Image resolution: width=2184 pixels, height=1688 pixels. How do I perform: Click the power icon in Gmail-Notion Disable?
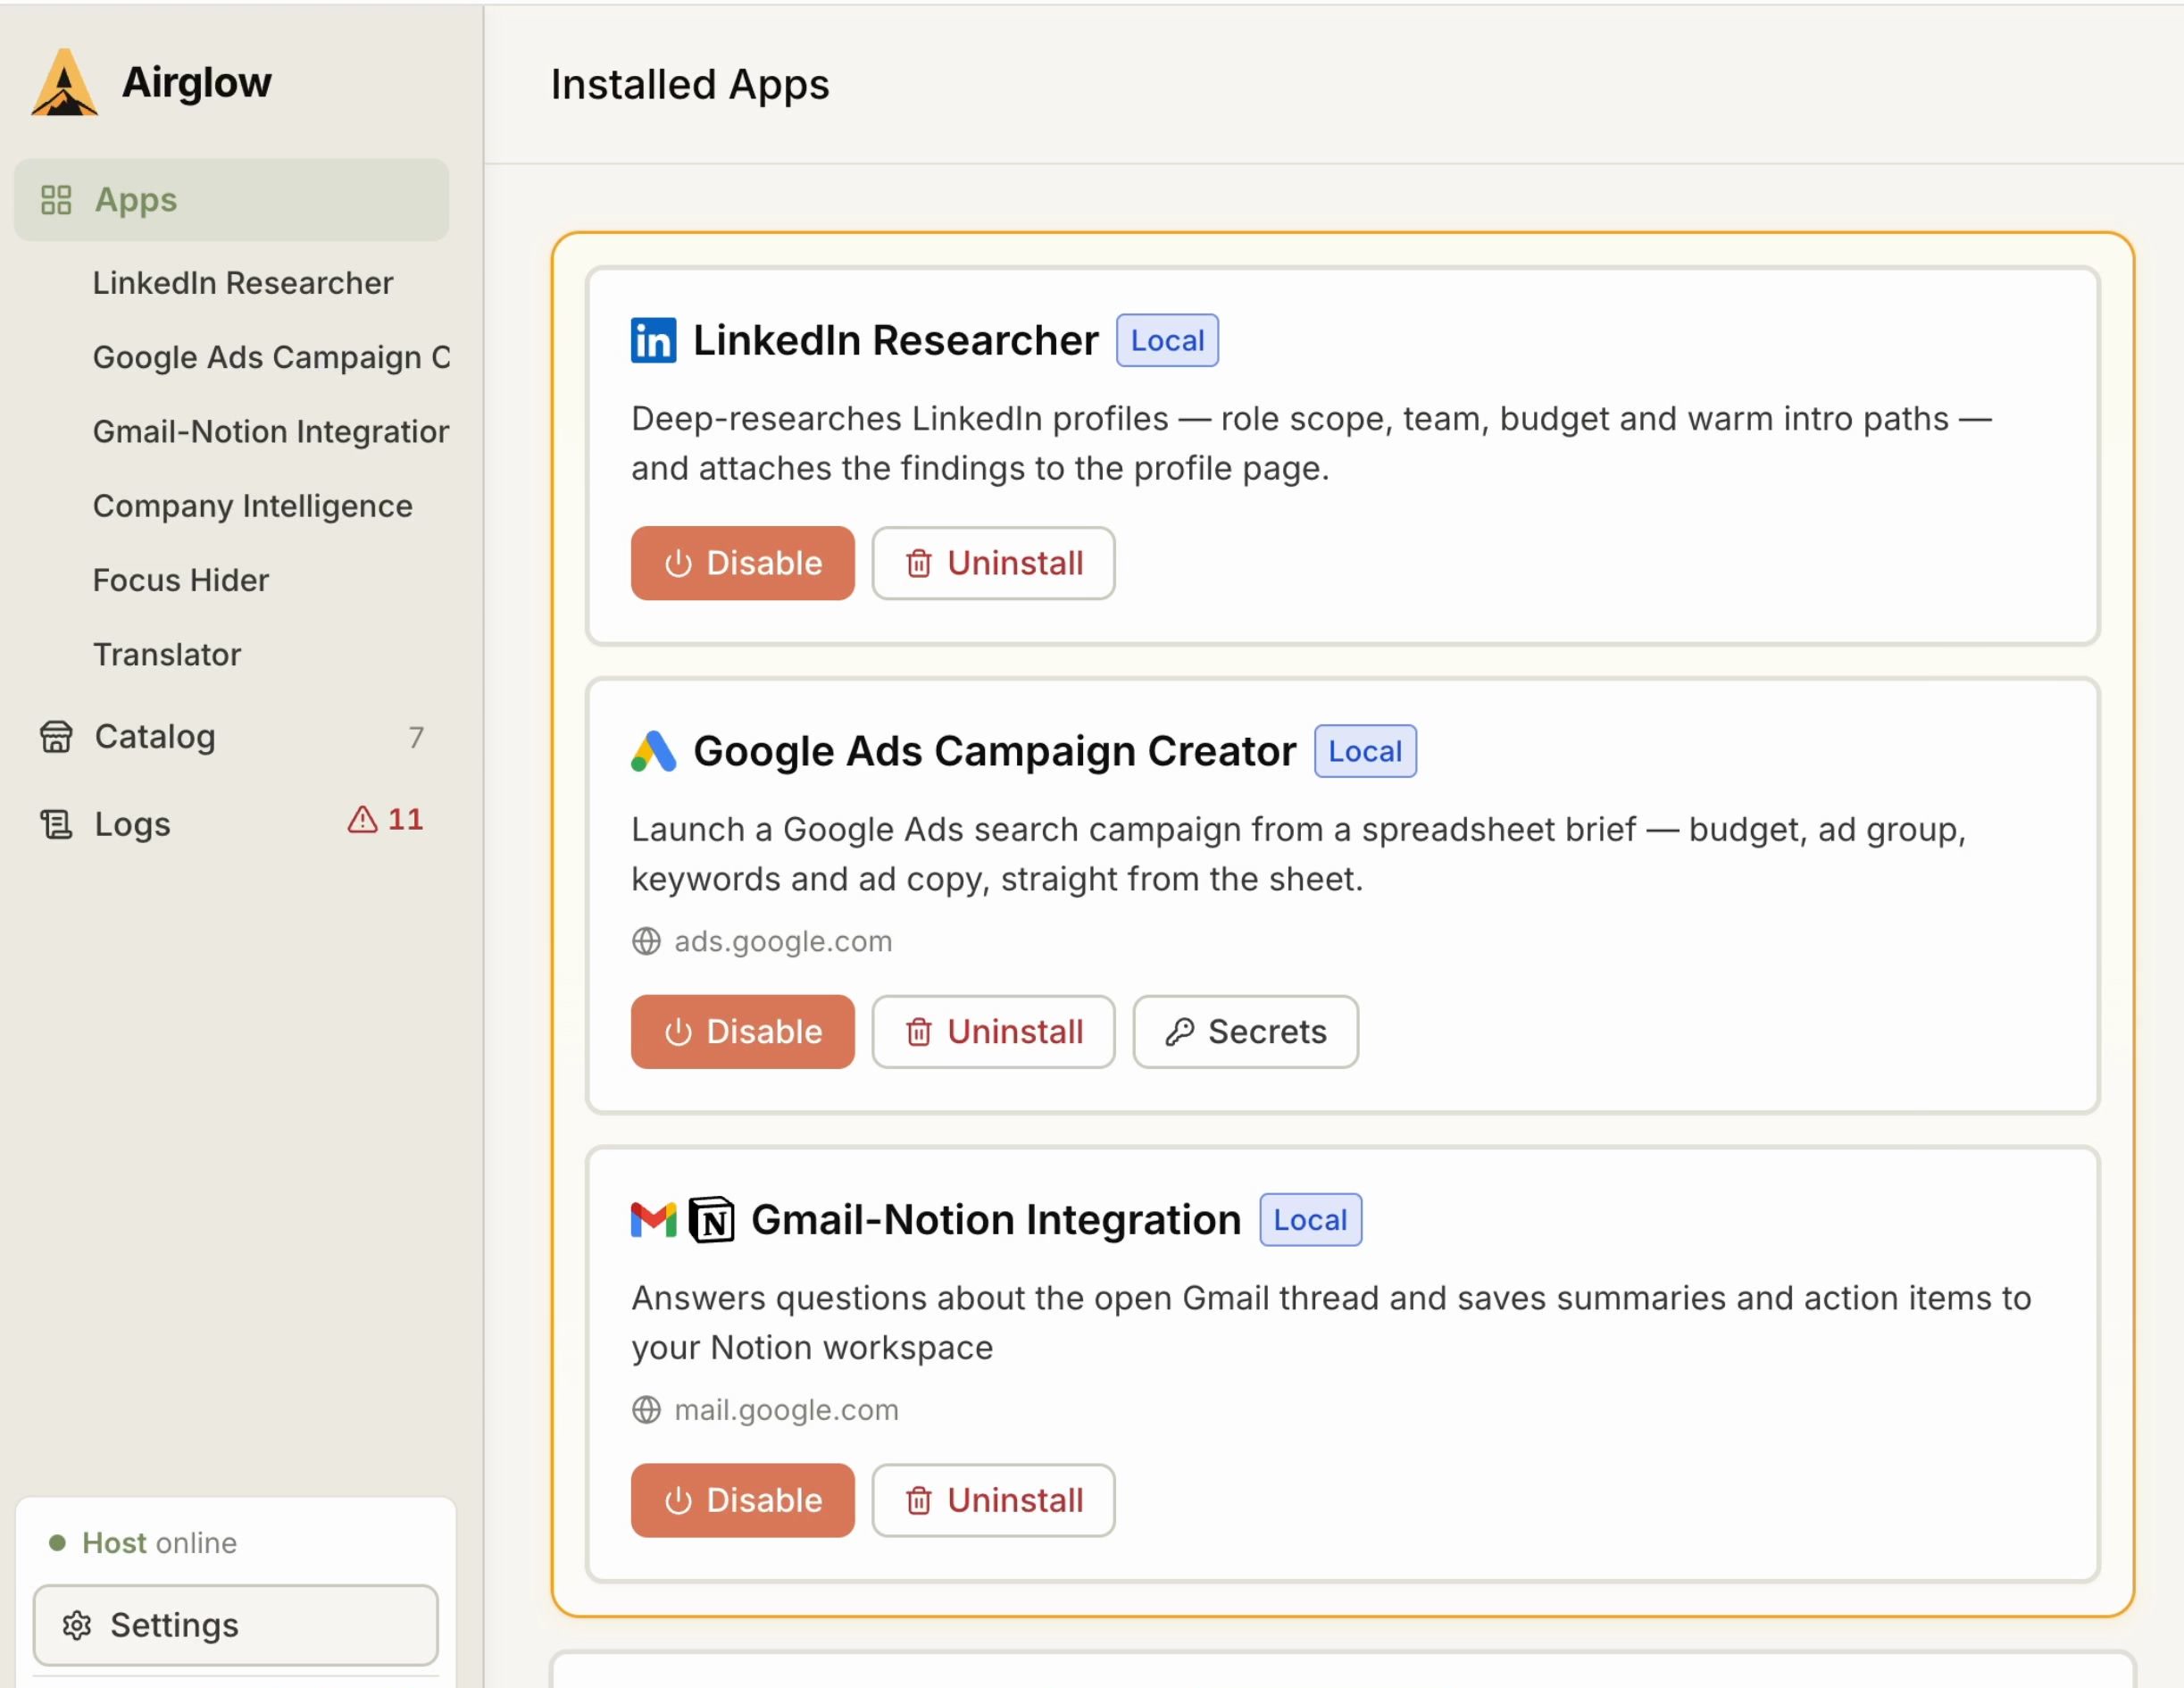(679, 1501)
